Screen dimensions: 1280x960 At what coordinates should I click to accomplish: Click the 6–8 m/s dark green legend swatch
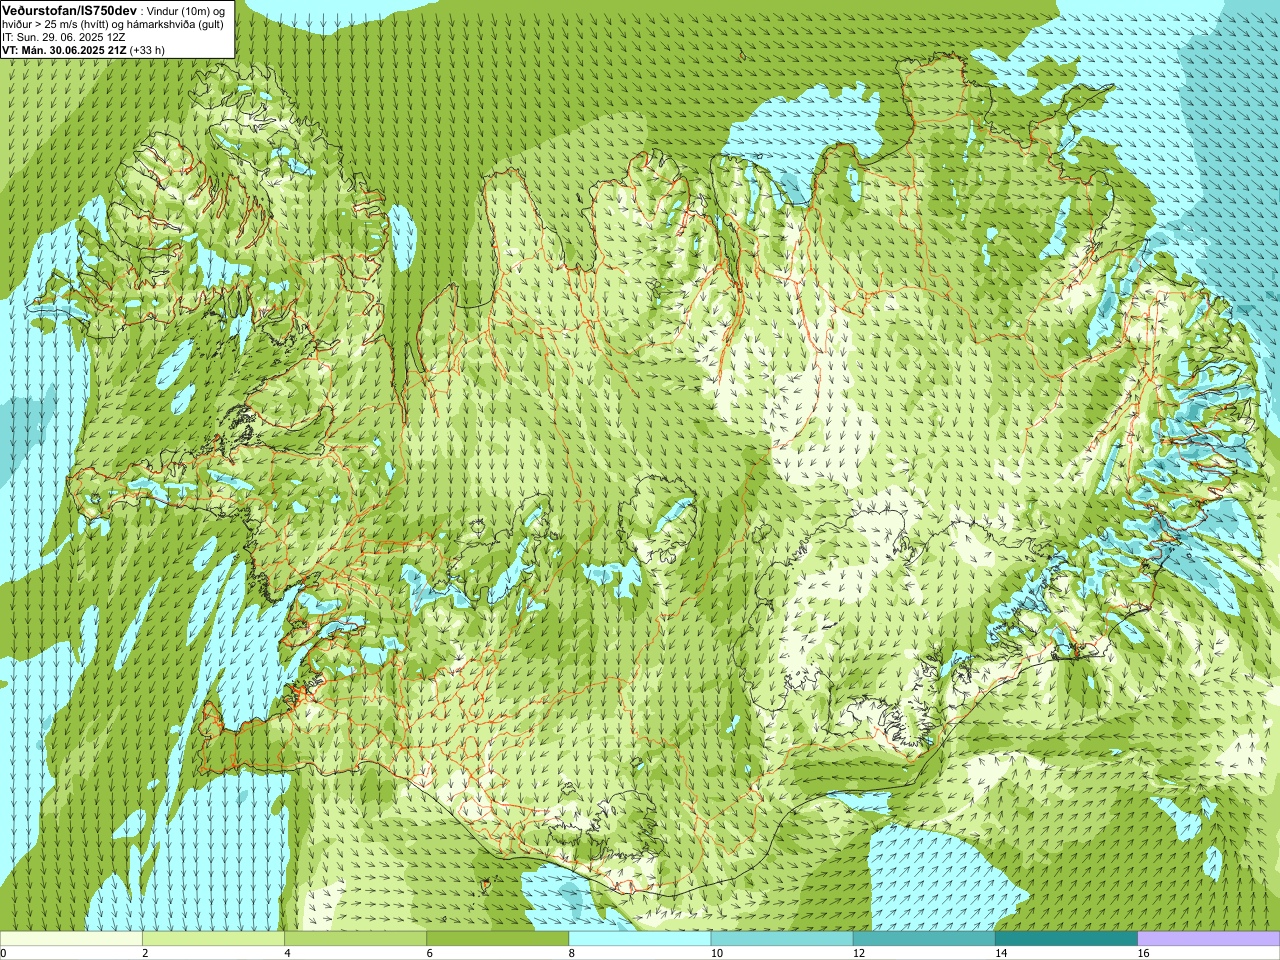point(498,939)
